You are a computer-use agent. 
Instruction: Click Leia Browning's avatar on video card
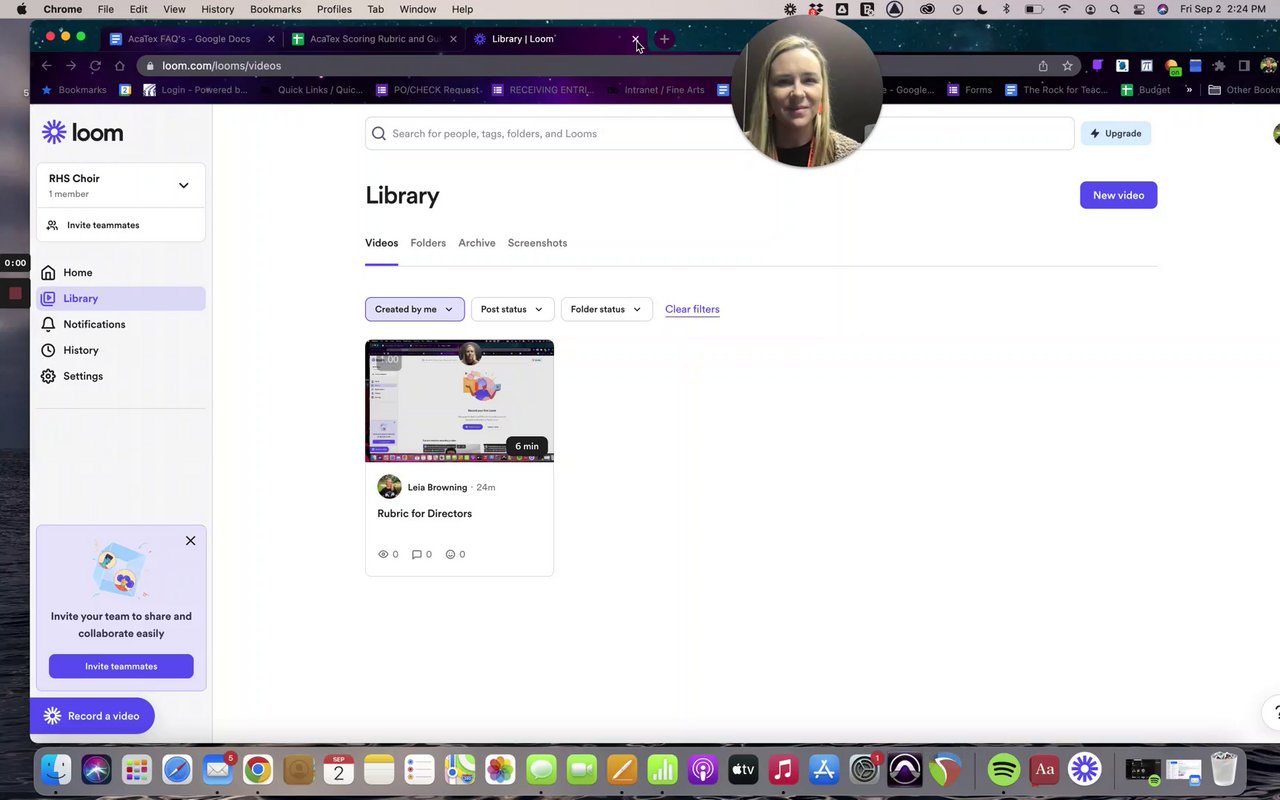tap(389, 487)
